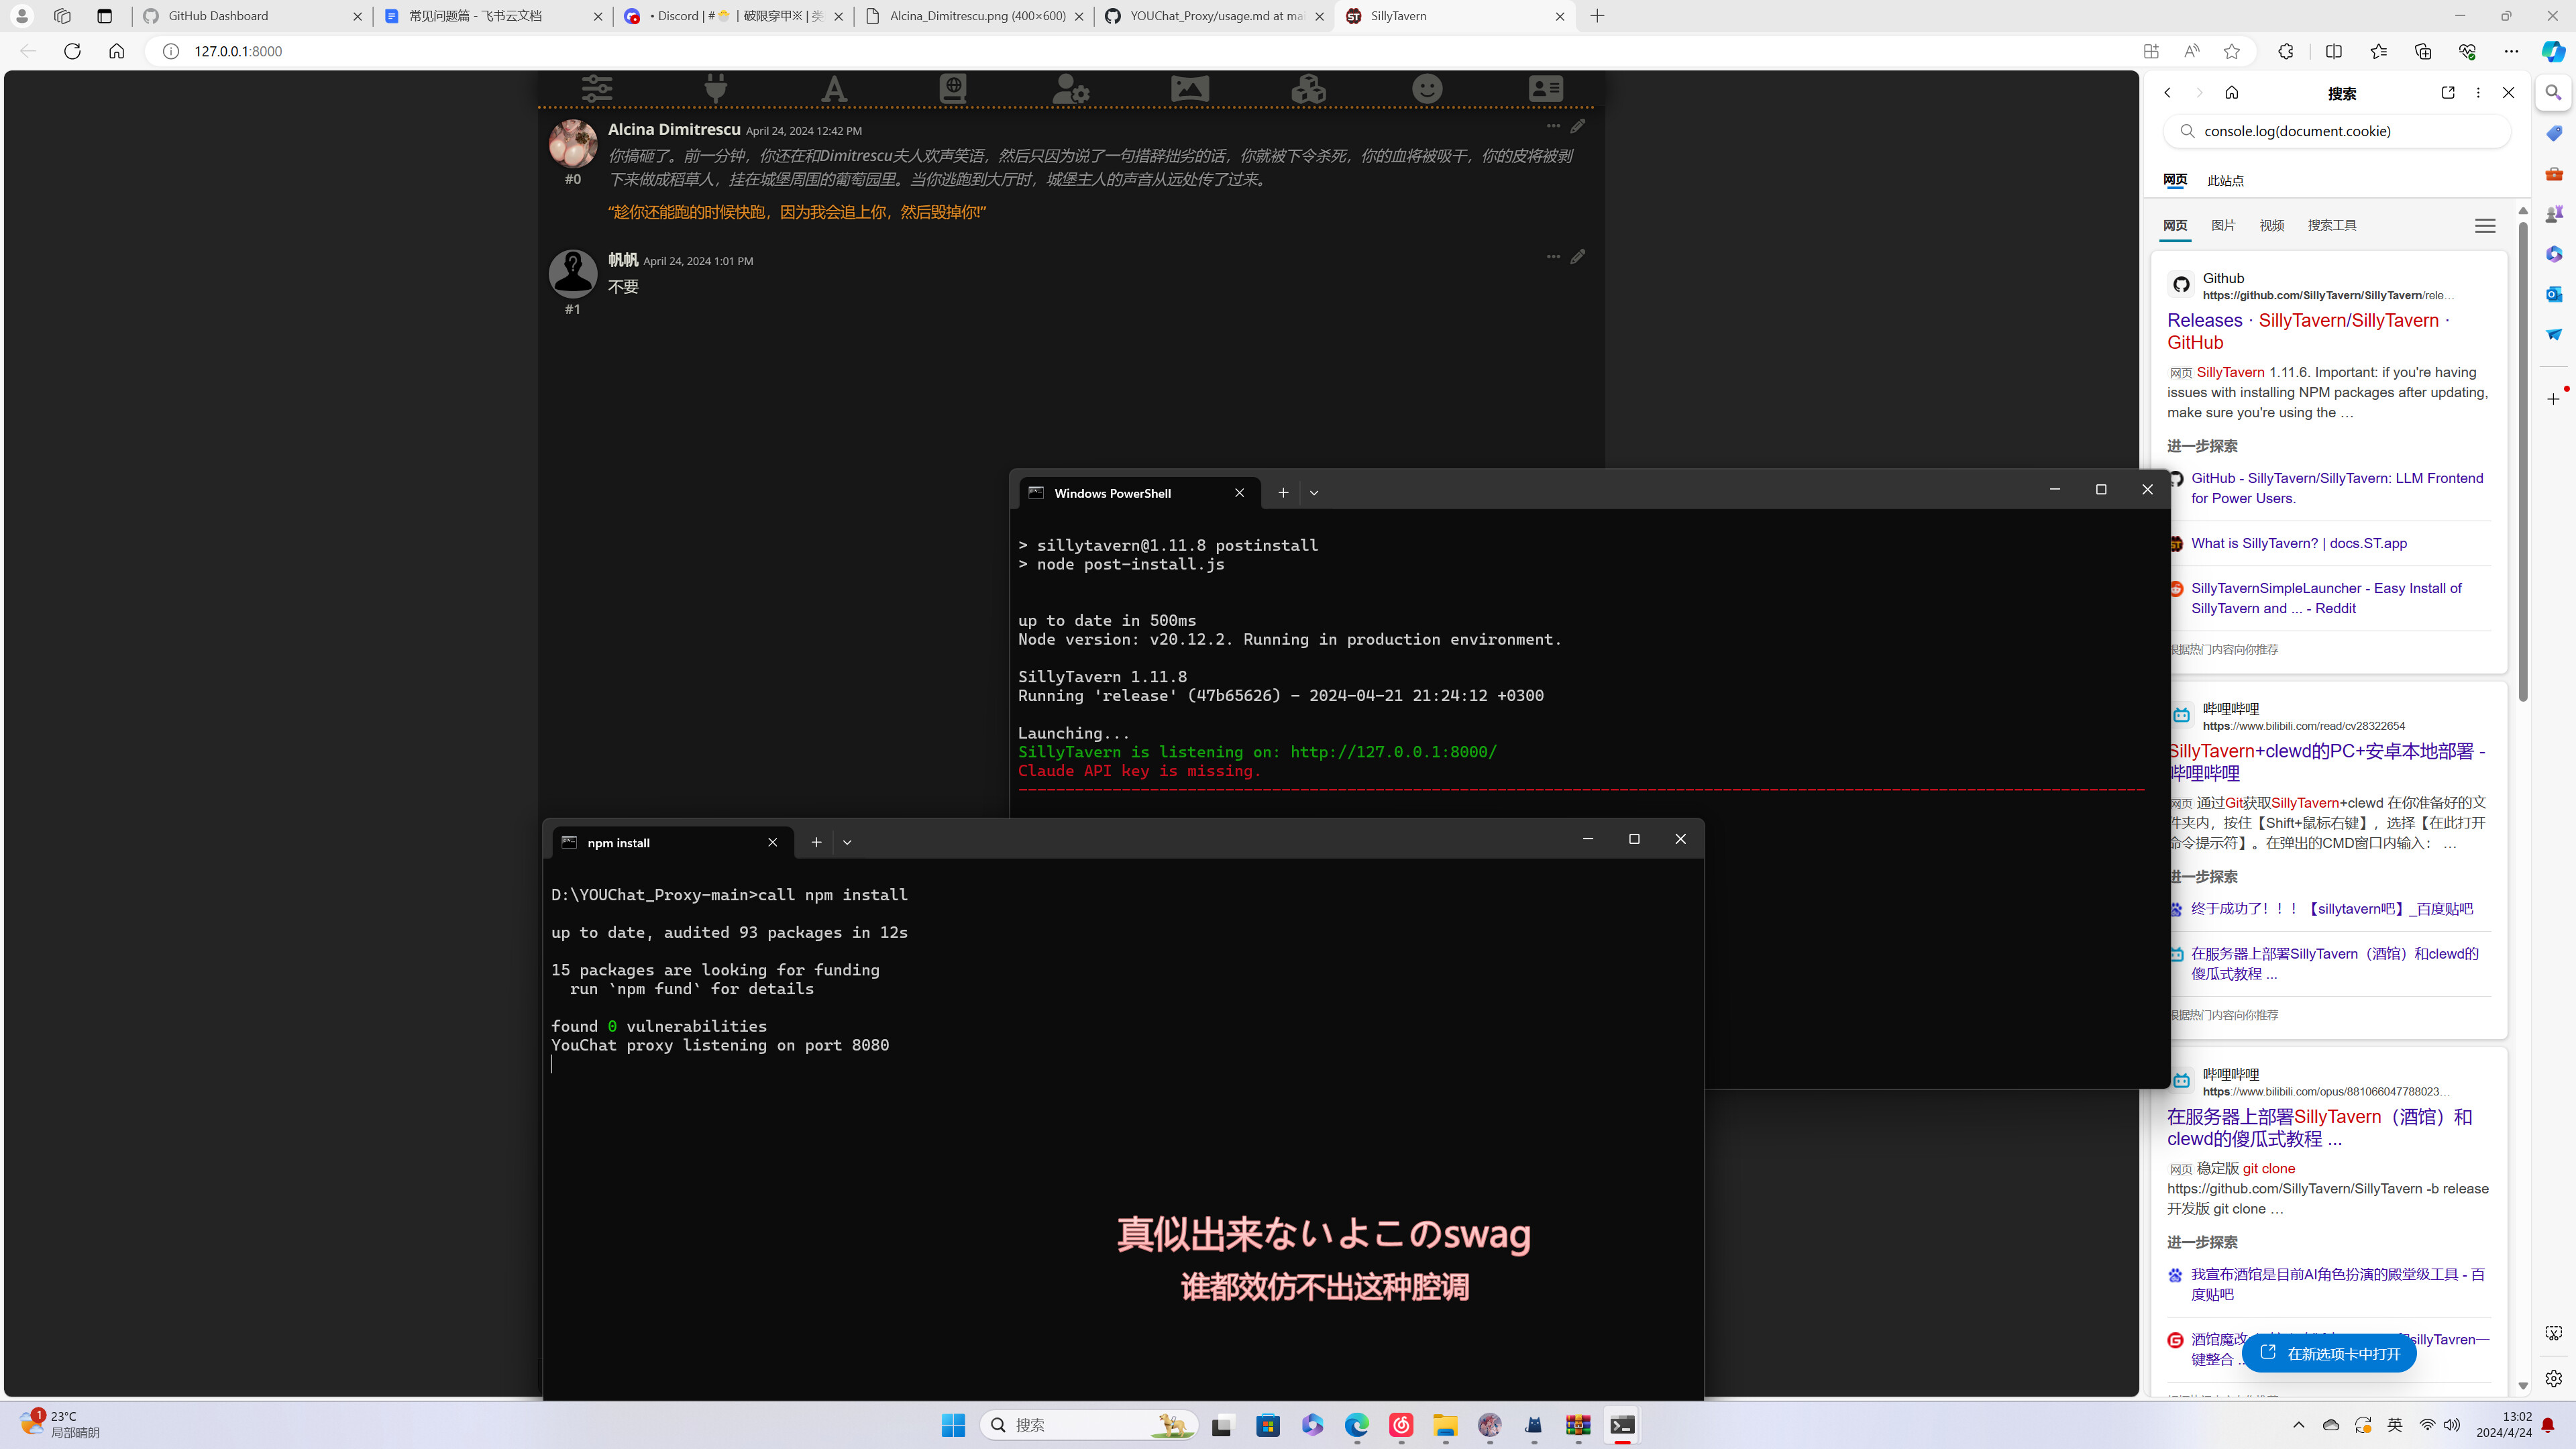Open the AI Response Configuration sliders panel
The height and width of the screenshot is (1449, 2576).
[597, 88]
